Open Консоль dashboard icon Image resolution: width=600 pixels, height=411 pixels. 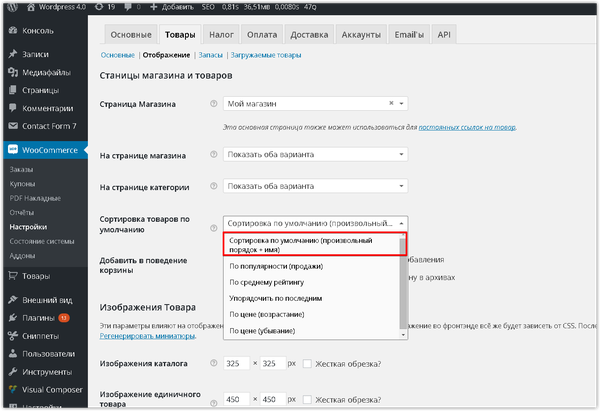[x=13, y=31]
